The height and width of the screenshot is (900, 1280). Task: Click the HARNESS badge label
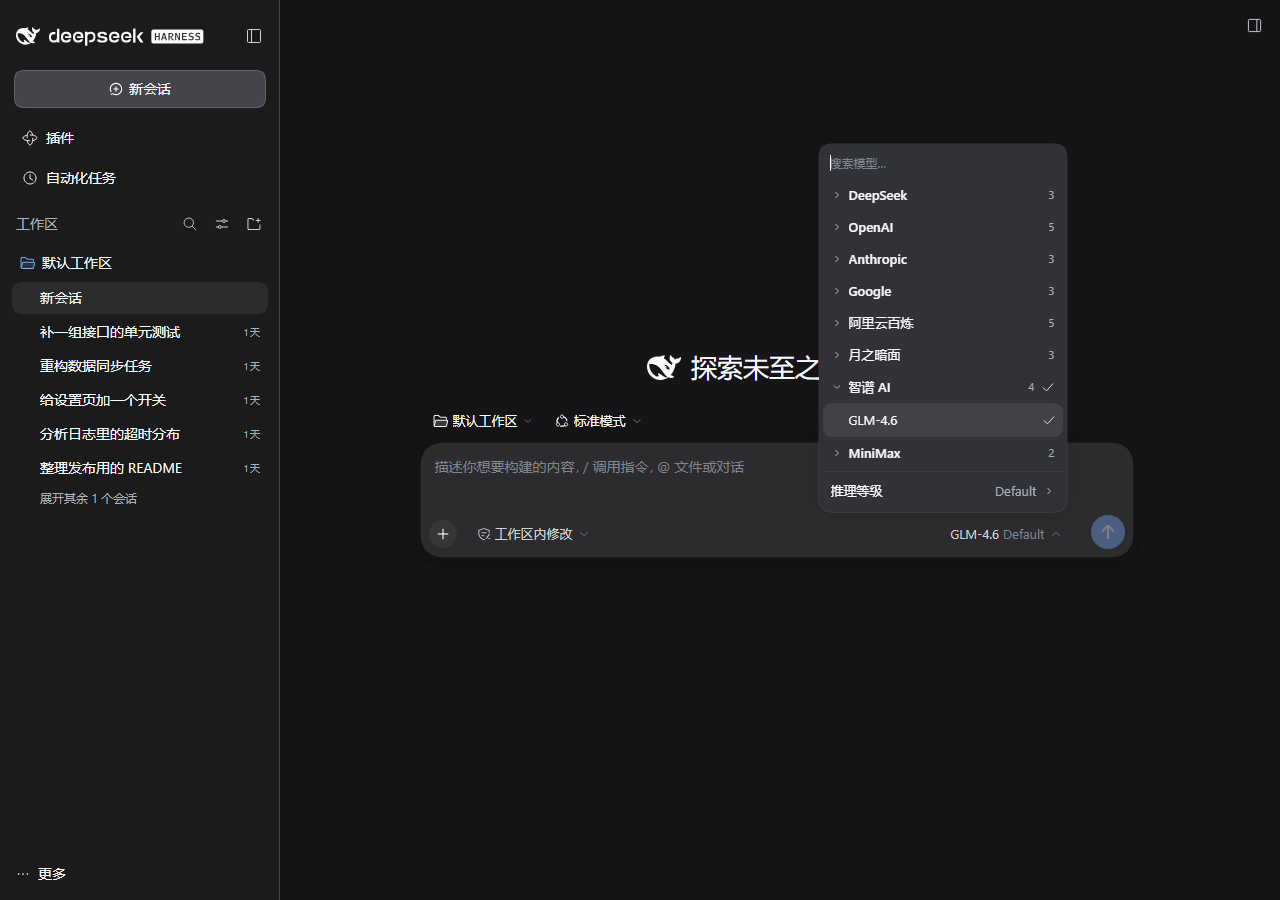point(177,37)
